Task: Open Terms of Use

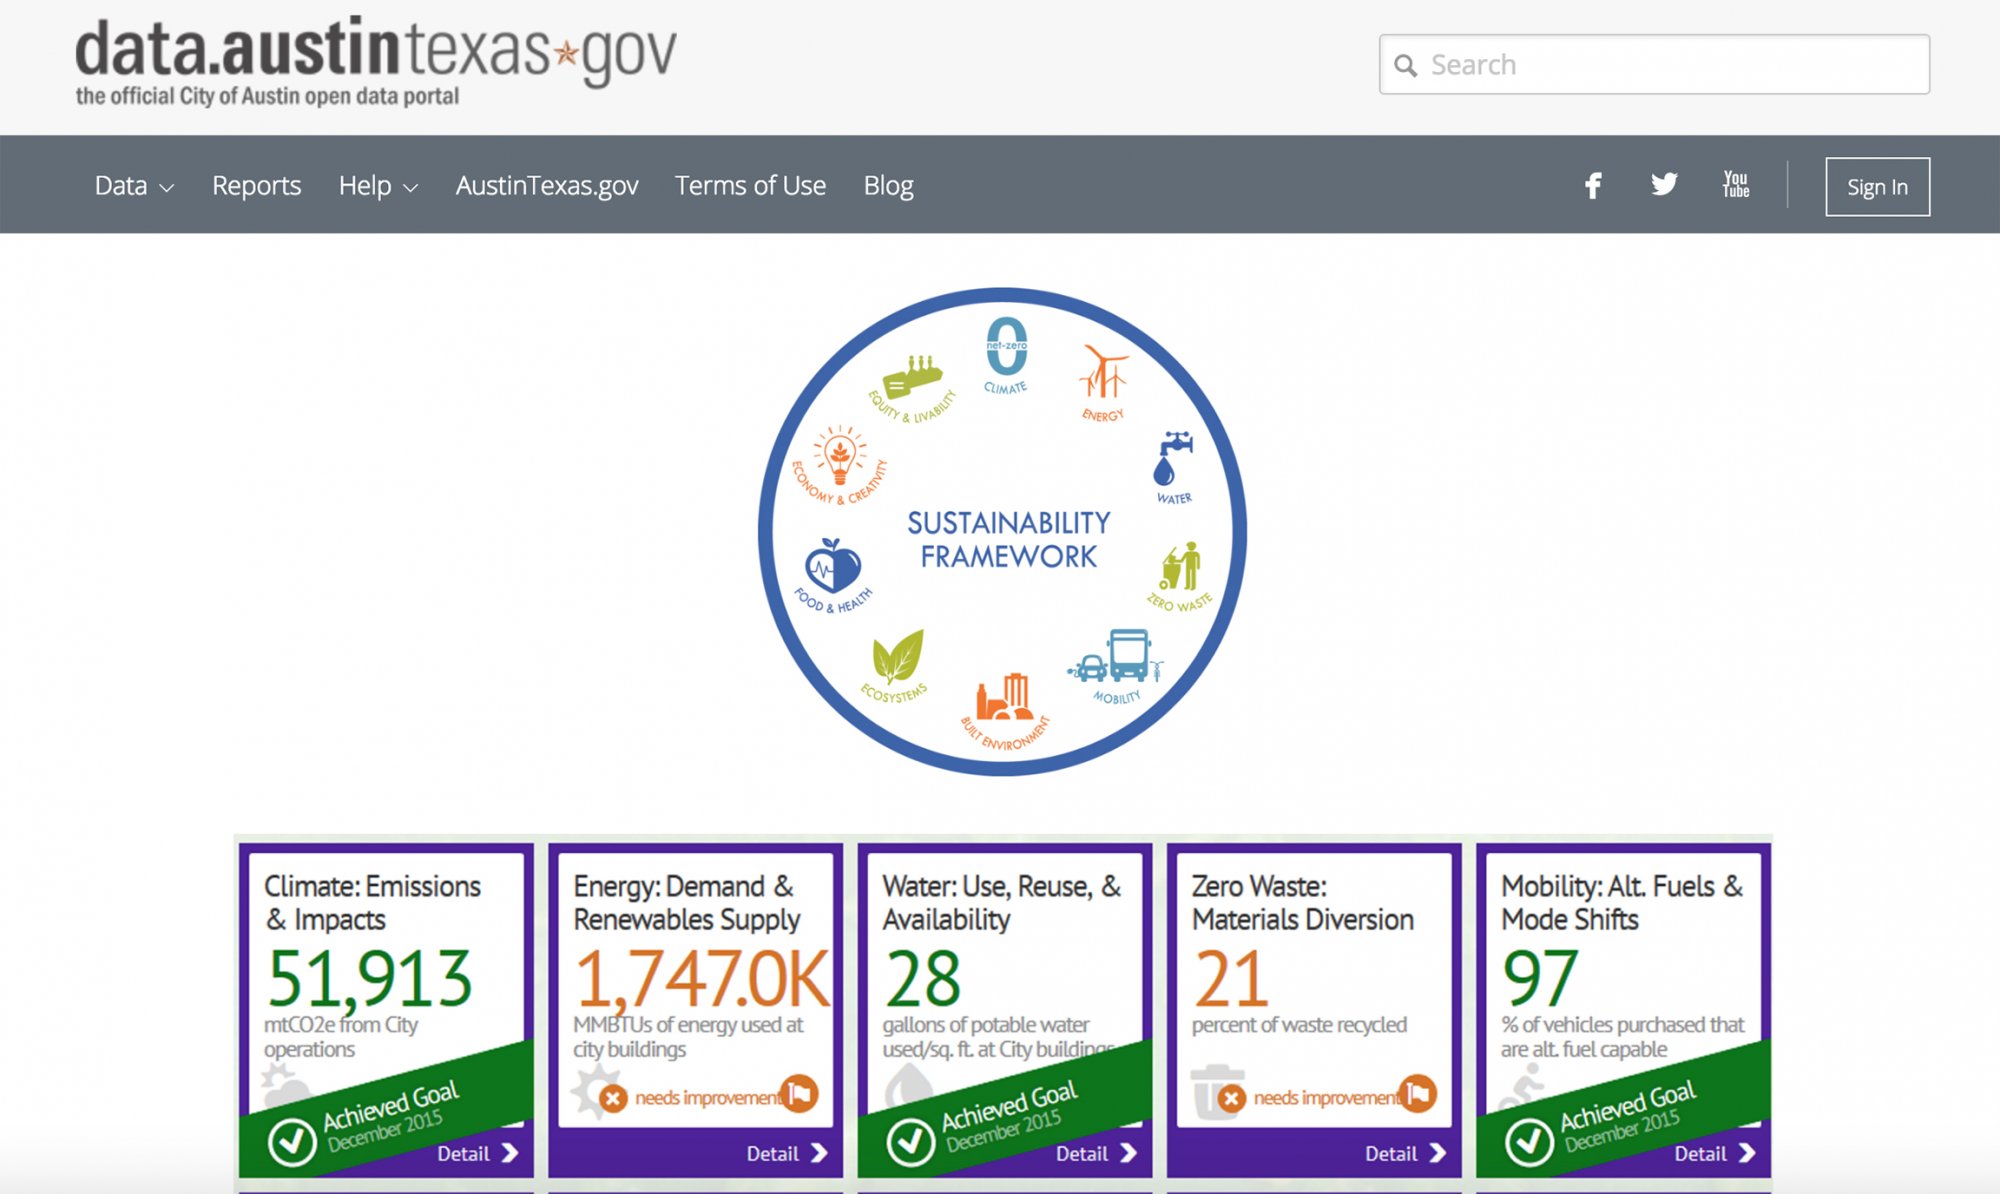Action: click(750, 186)
